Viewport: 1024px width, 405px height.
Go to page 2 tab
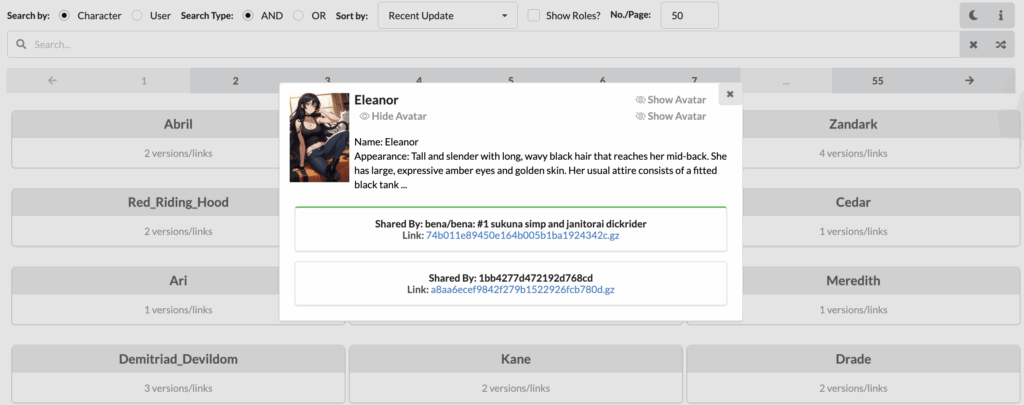tap(236, 81)
